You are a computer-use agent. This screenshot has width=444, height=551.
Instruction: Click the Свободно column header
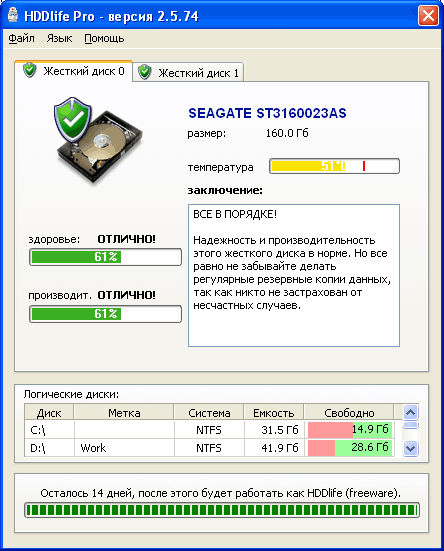pyautogui.click(x=349, y=413)
